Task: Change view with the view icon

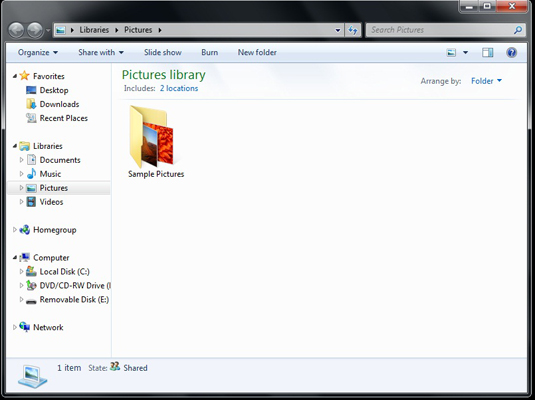Action: pos(451,53)
